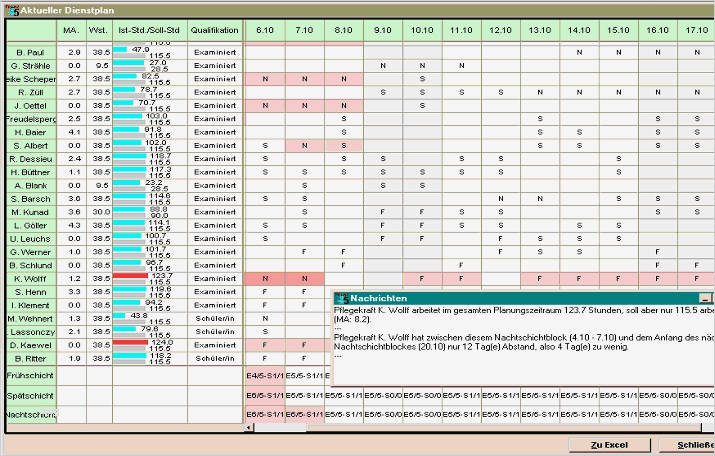Click K. Wolff's red hours bar 123.7
This screenshot has width=715, height=456.
(x=130, y=276)
